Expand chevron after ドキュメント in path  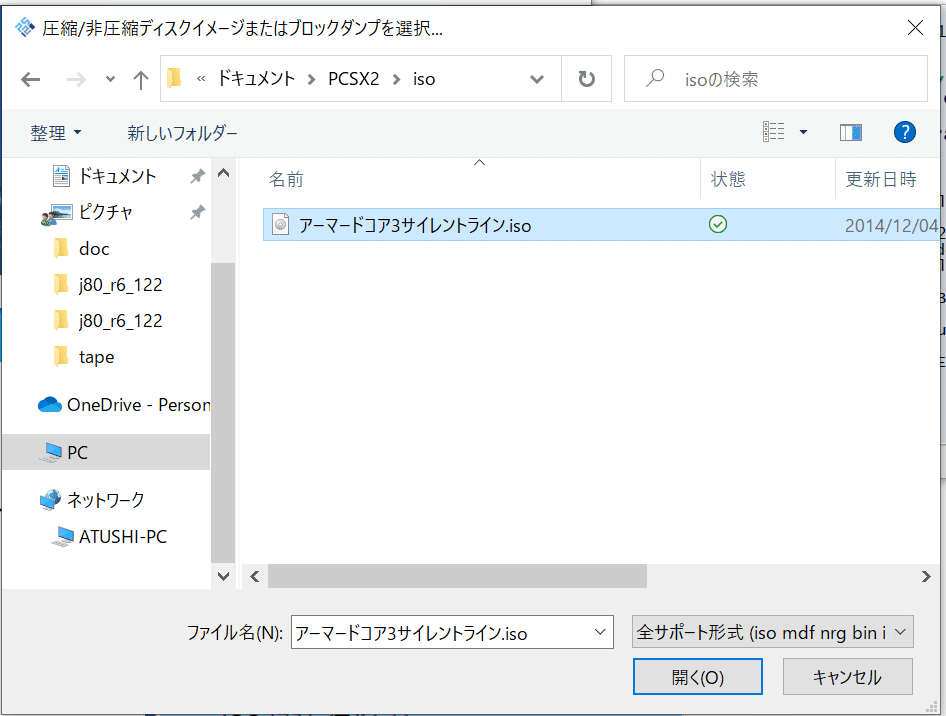(312, 79)
